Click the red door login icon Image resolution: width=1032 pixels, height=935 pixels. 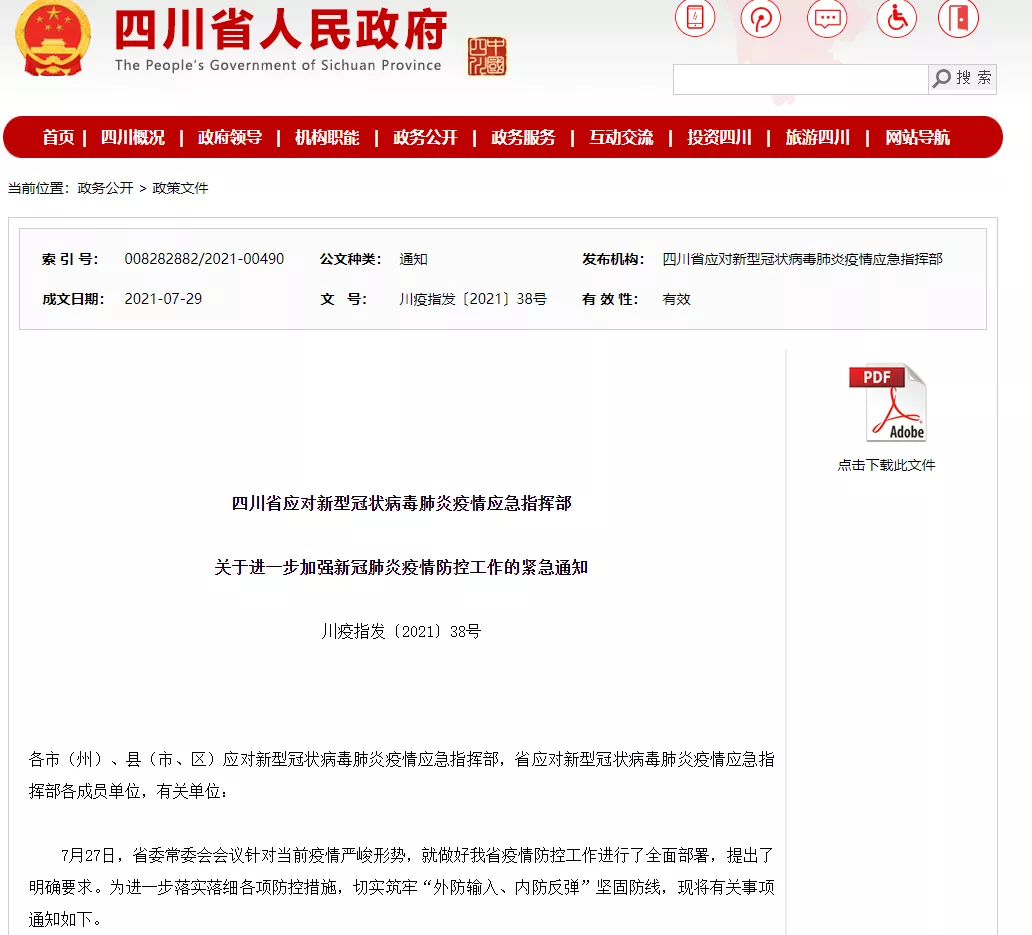click(958, 18)
